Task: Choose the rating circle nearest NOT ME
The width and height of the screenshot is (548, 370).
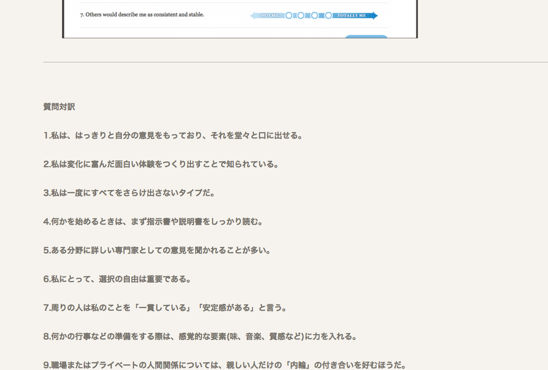Action: coord(289,15)
